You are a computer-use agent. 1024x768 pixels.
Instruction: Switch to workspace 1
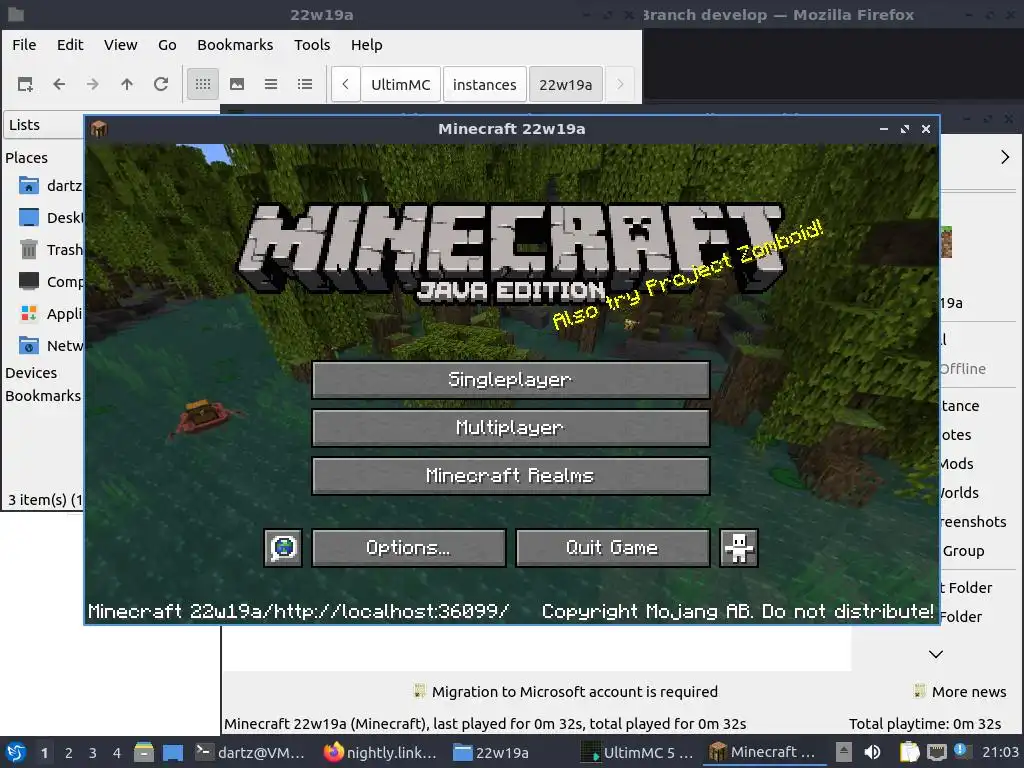click(44, 753)
